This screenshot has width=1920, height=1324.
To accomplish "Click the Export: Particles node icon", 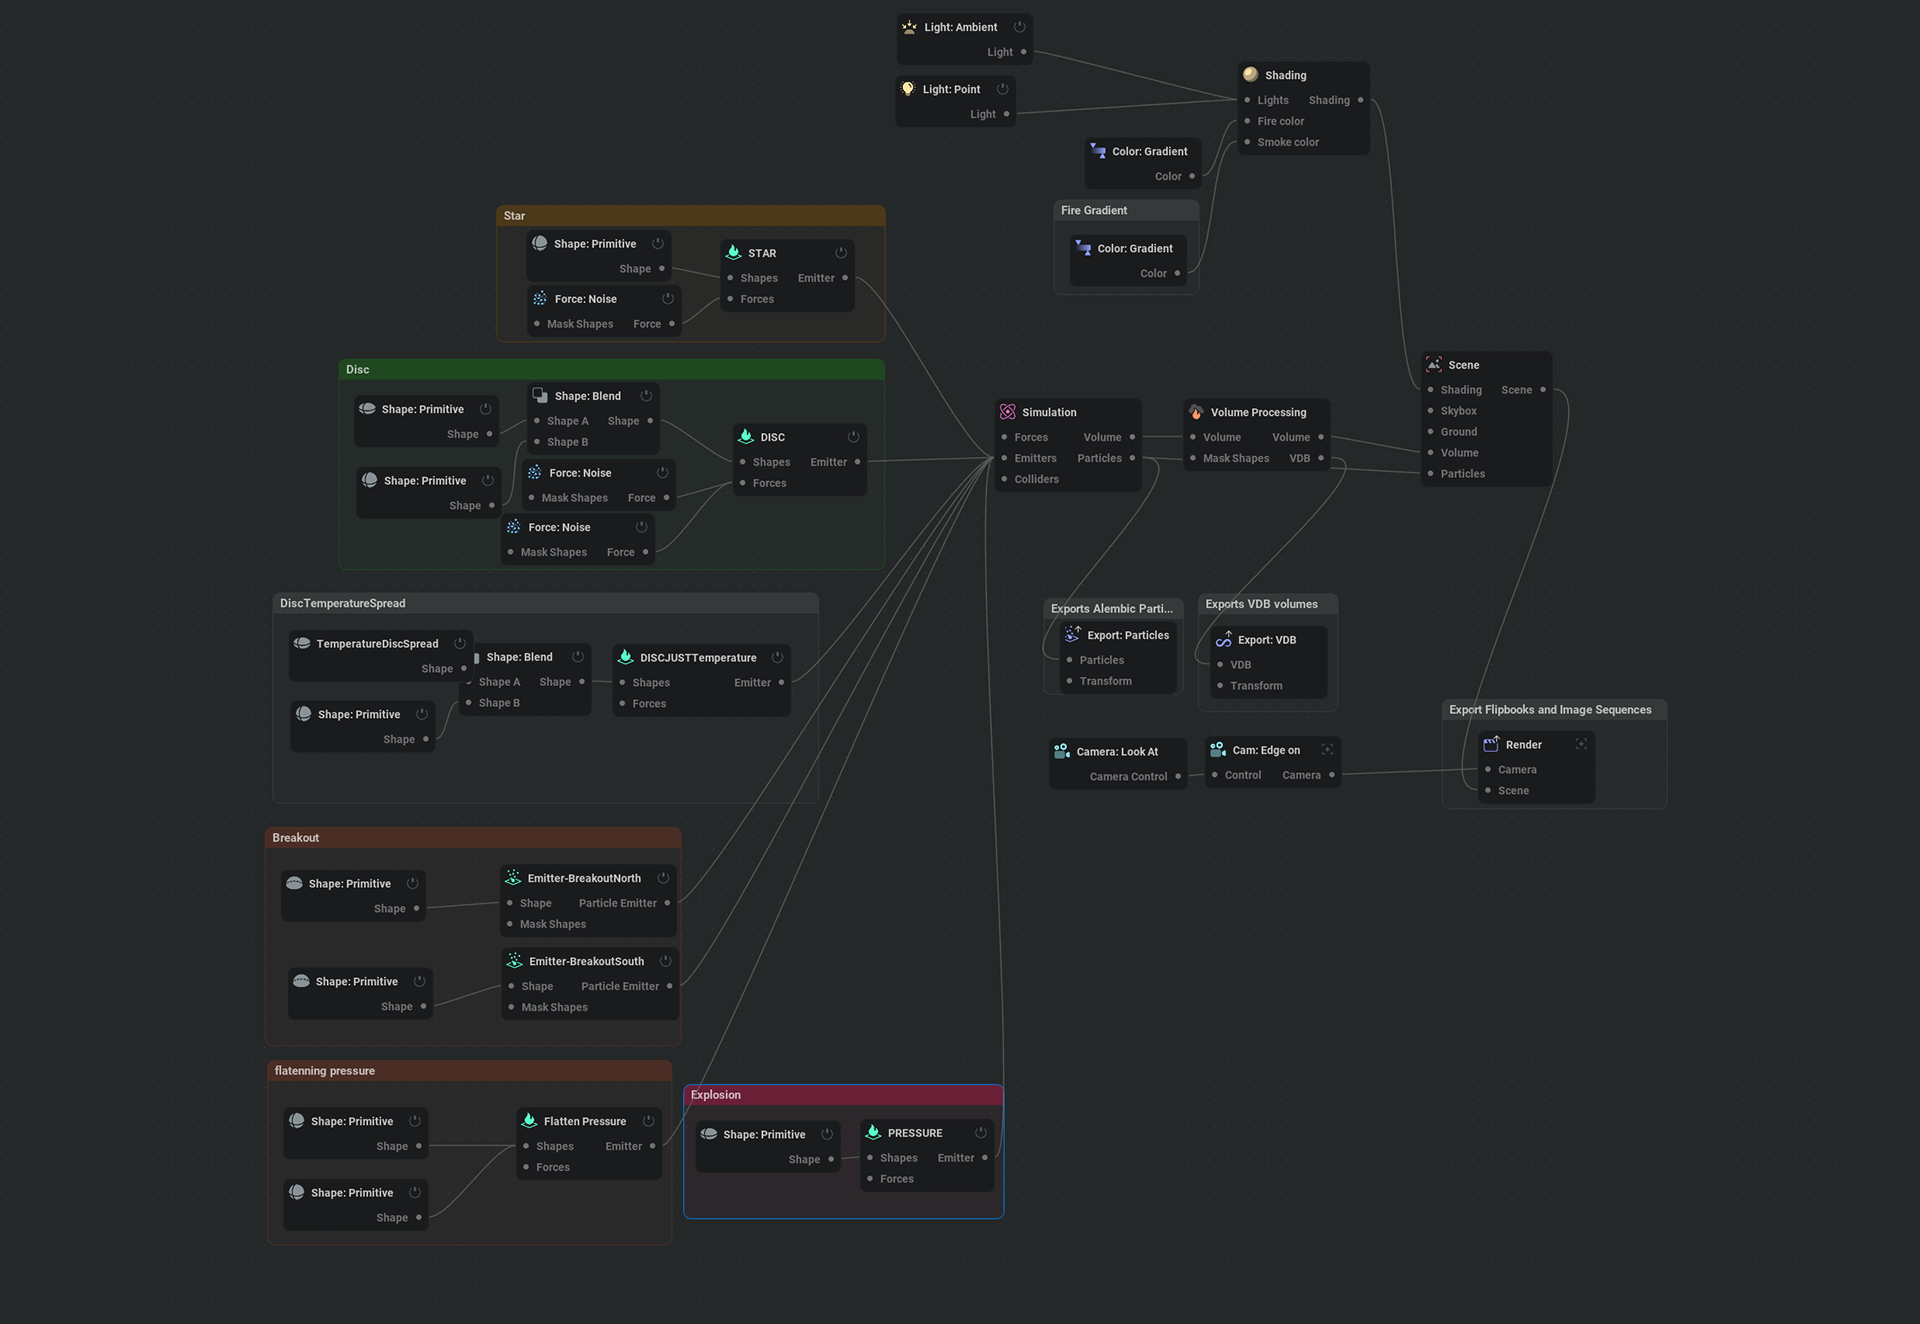I will click(x=1073, y=635).
